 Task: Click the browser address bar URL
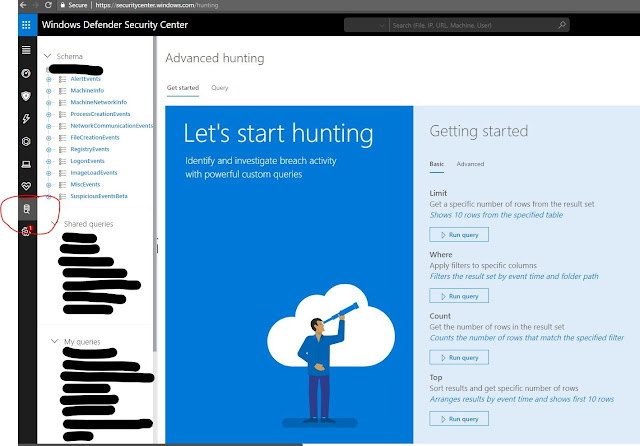click(x=157, y=5)
